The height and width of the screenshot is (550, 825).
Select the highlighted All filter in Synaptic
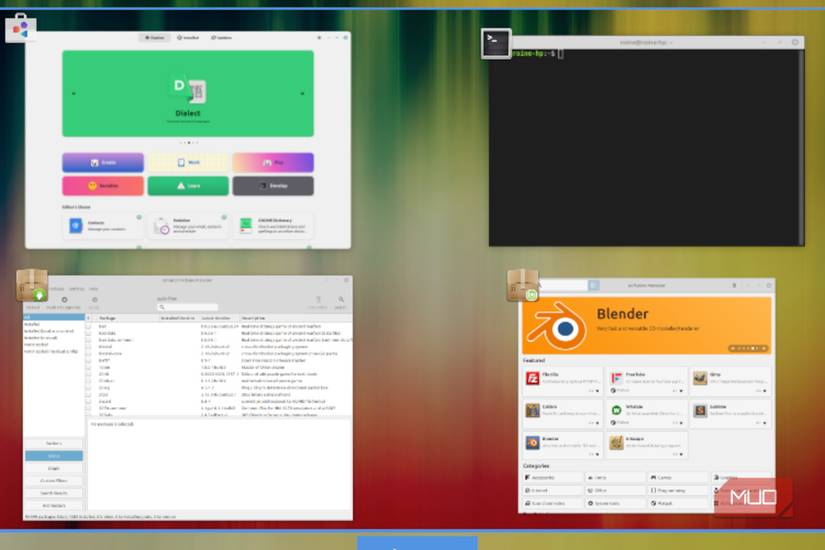54,317
